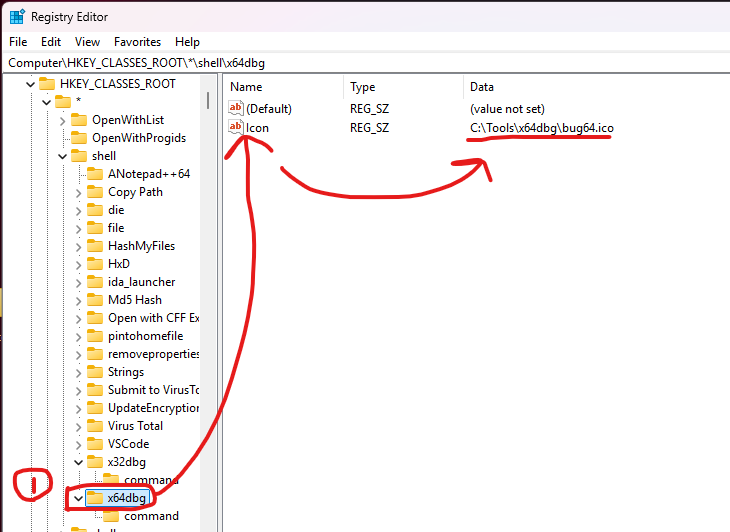730x532 pixels.
Task: Expand the die key
Action: 78,211
